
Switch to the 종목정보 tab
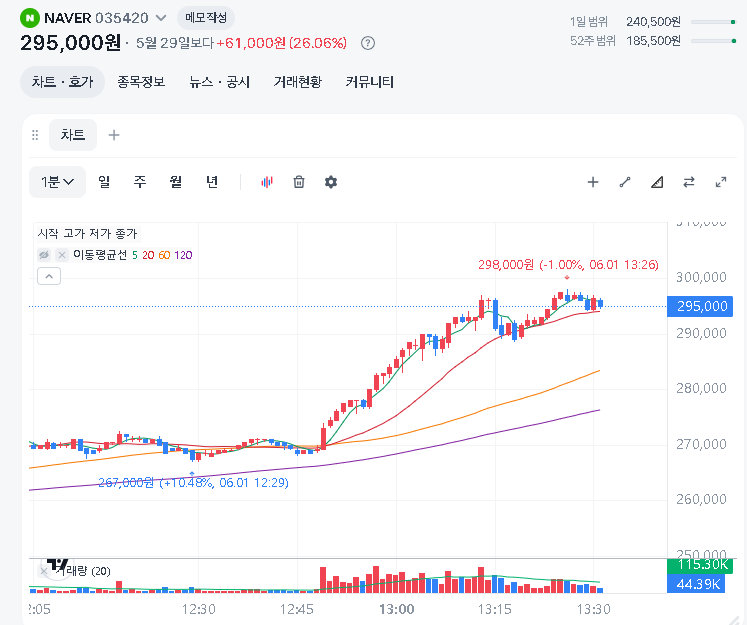(x=141, y=82)
